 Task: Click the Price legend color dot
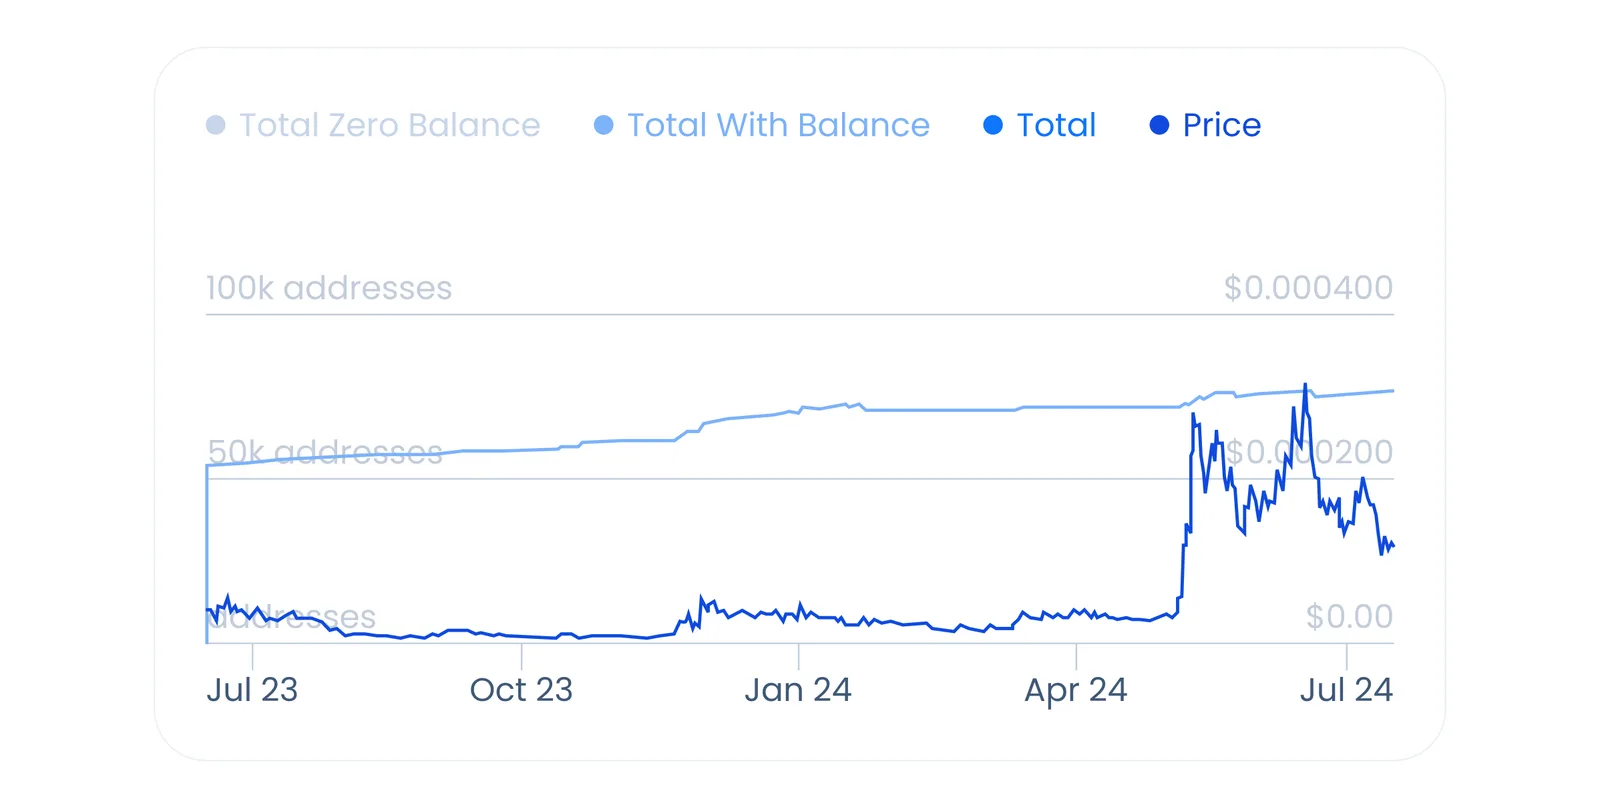[1159, 125]
